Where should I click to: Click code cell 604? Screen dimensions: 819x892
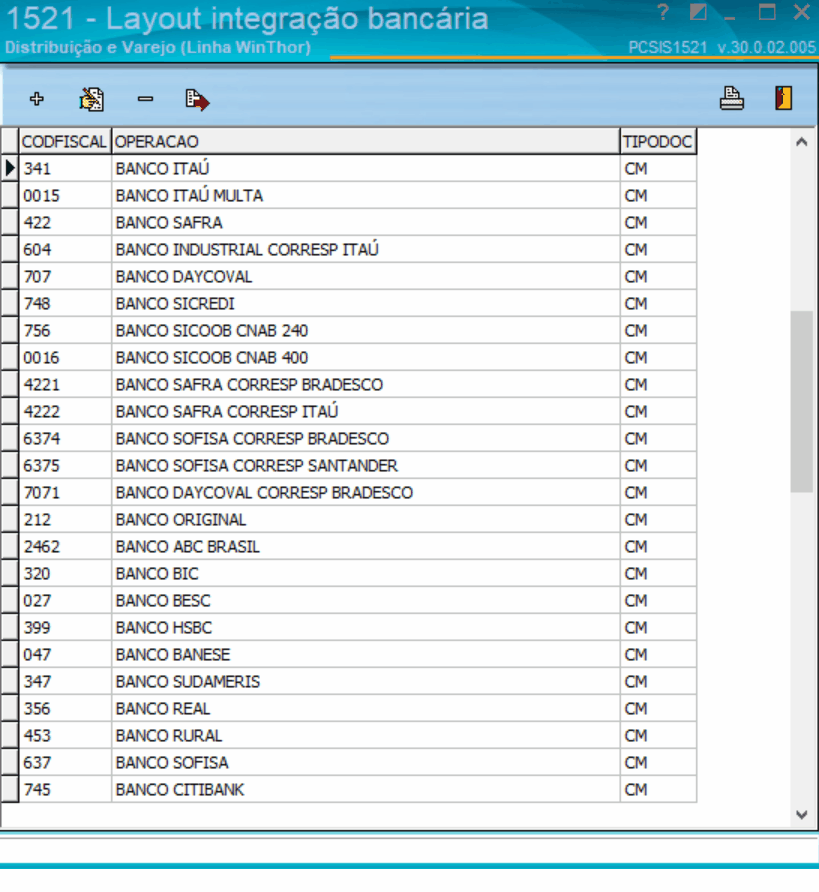tap(65, 250)
